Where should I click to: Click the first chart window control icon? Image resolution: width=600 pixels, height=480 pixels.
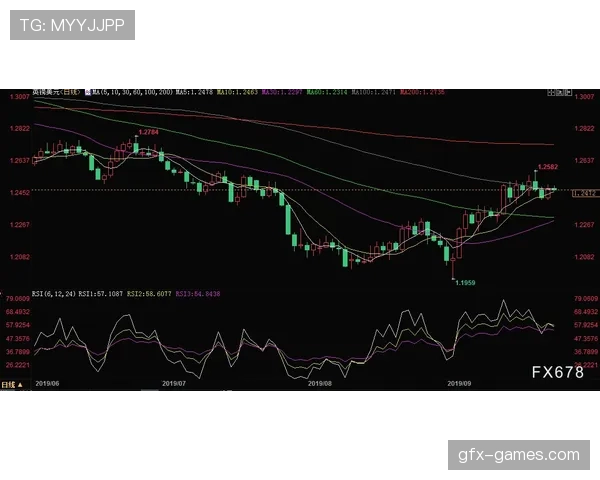(549, 91)
